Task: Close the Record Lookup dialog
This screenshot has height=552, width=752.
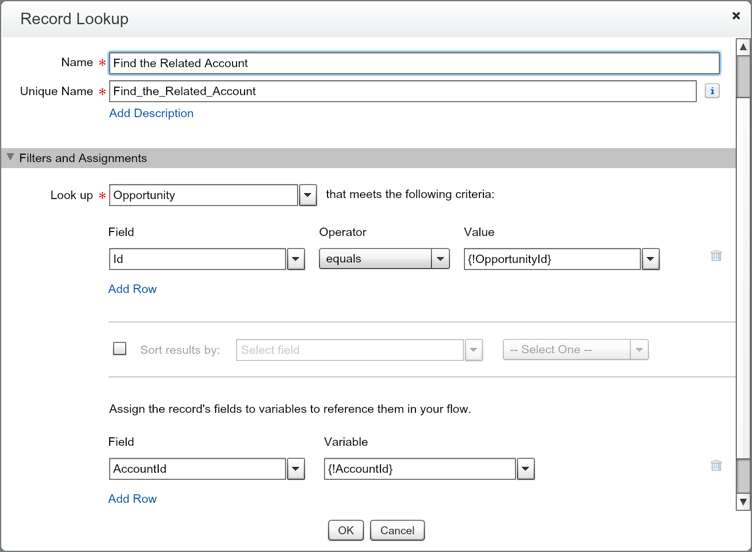Action: pos(737,16)
